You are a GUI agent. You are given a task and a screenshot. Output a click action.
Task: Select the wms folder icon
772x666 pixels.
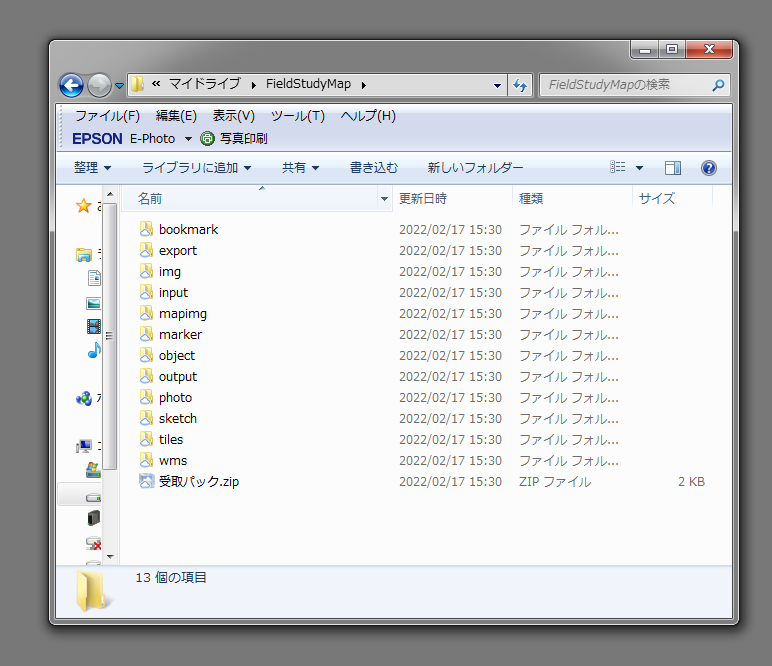pyautogui.click(x=146, y=460)
